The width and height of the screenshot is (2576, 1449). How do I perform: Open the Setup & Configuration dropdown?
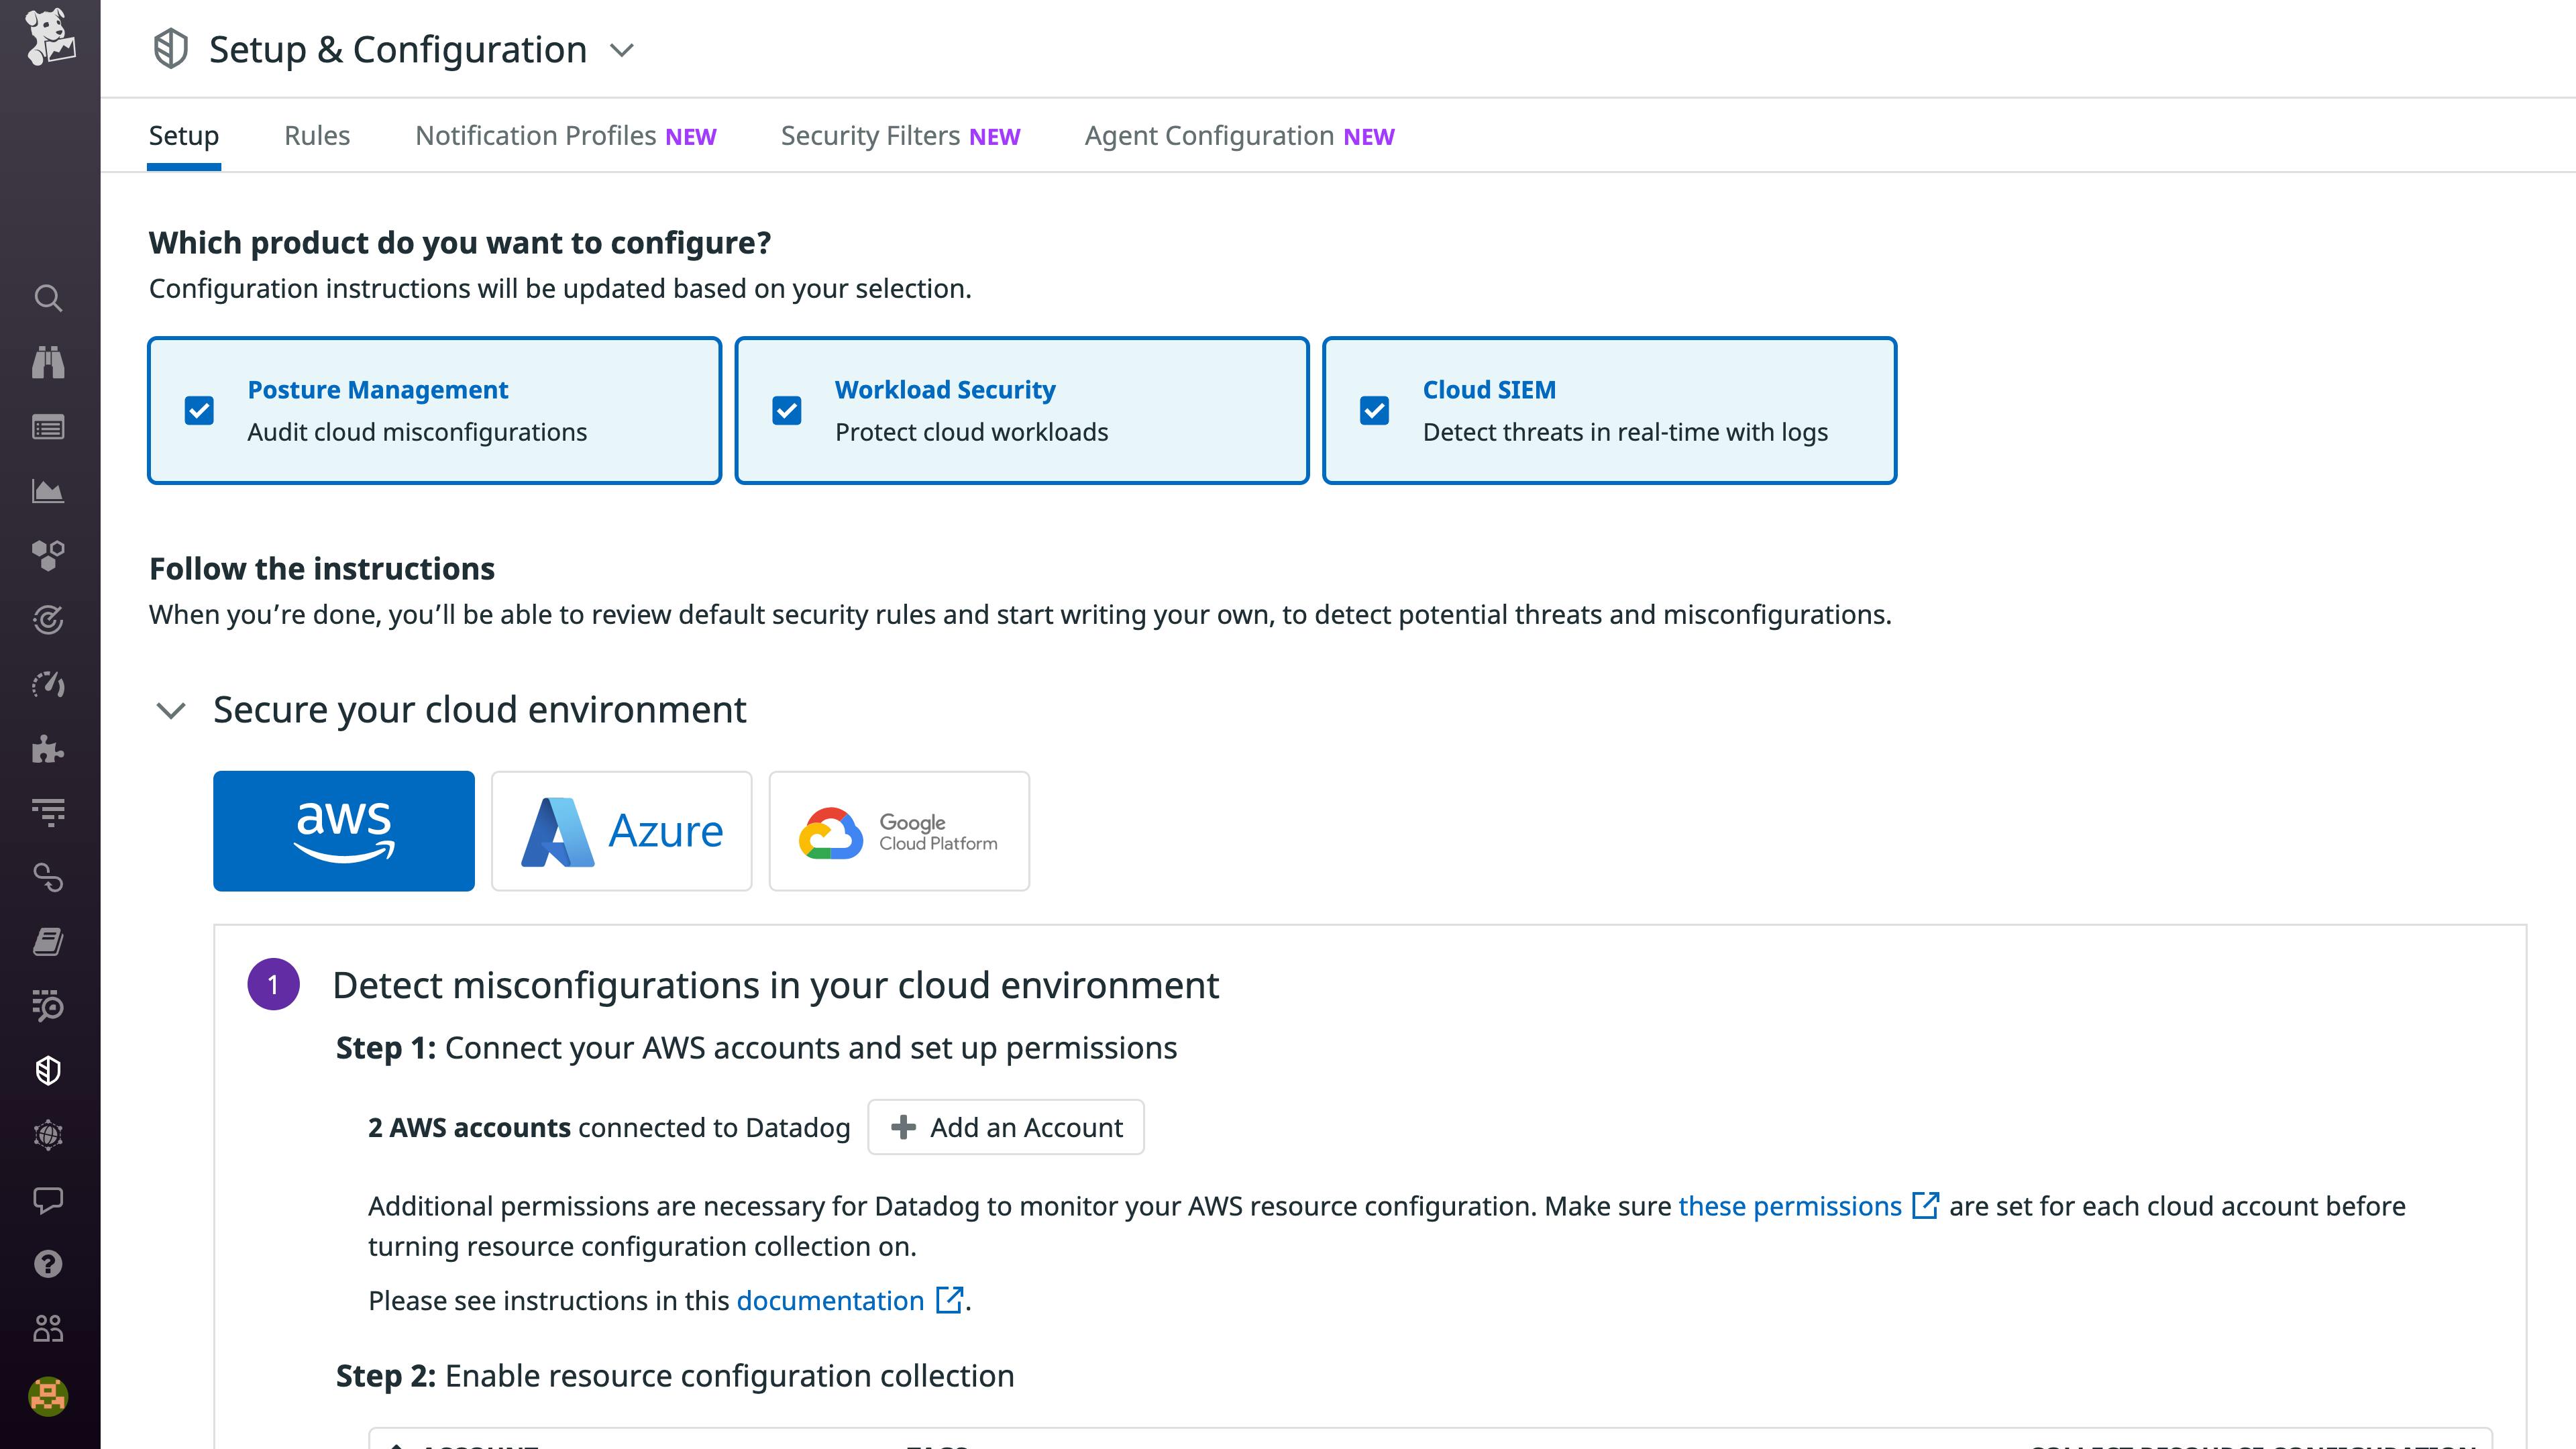(x=623, y=49)
